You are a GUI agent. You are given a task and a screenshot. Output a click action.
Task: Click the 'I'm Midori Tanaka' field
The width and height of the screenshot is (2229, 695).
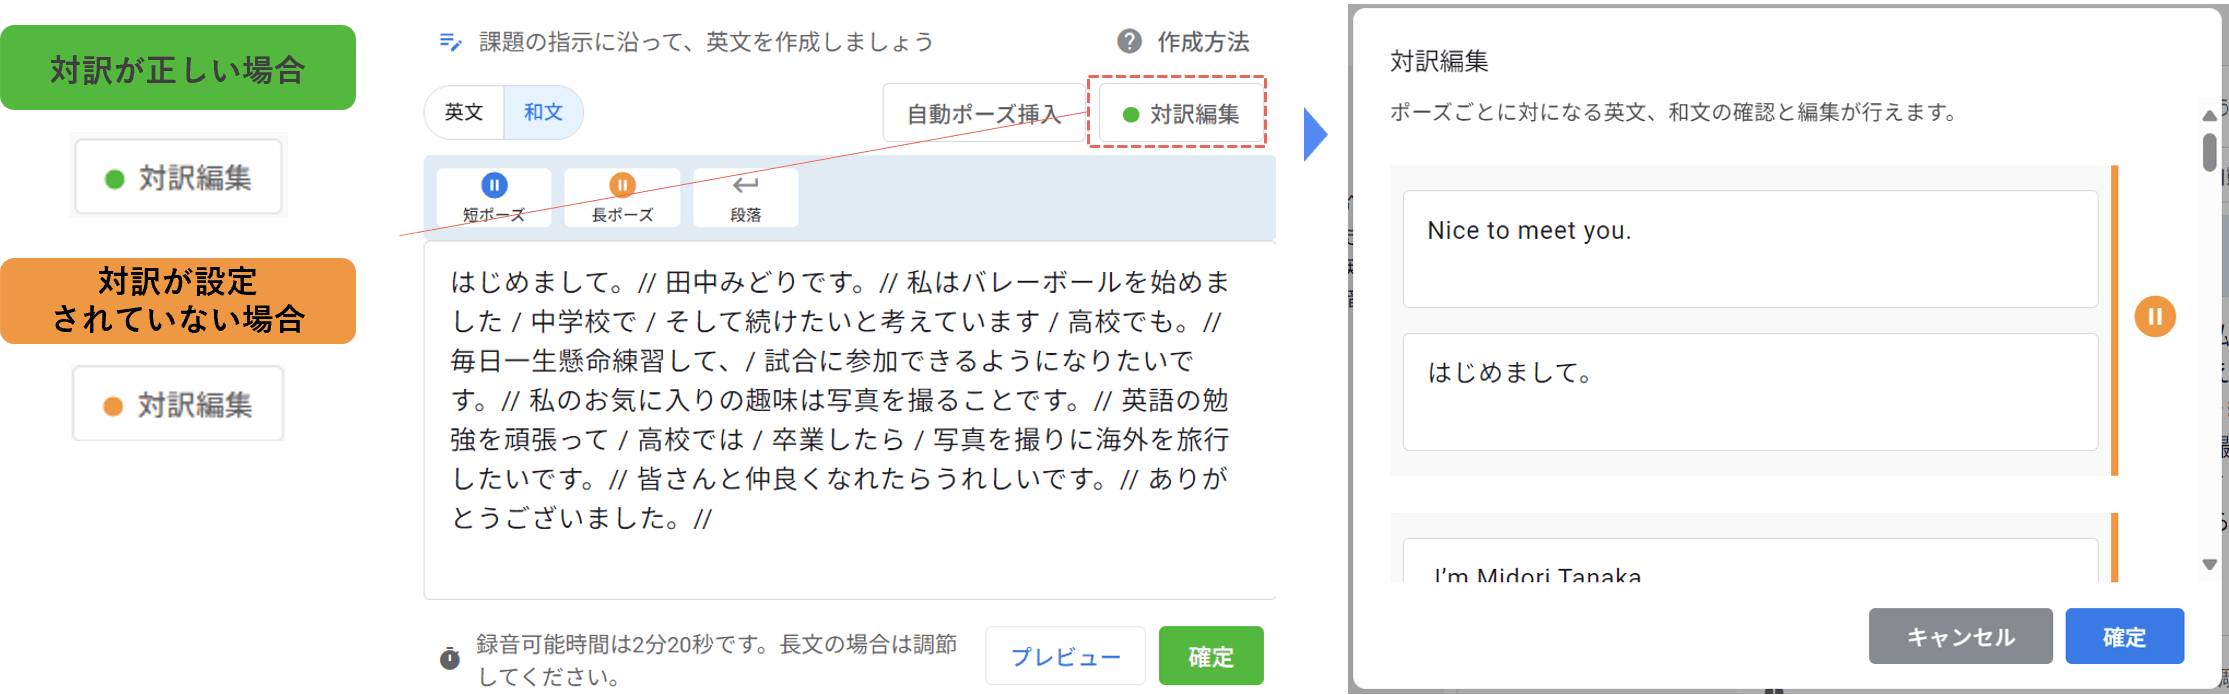[x=1750, y=561]
